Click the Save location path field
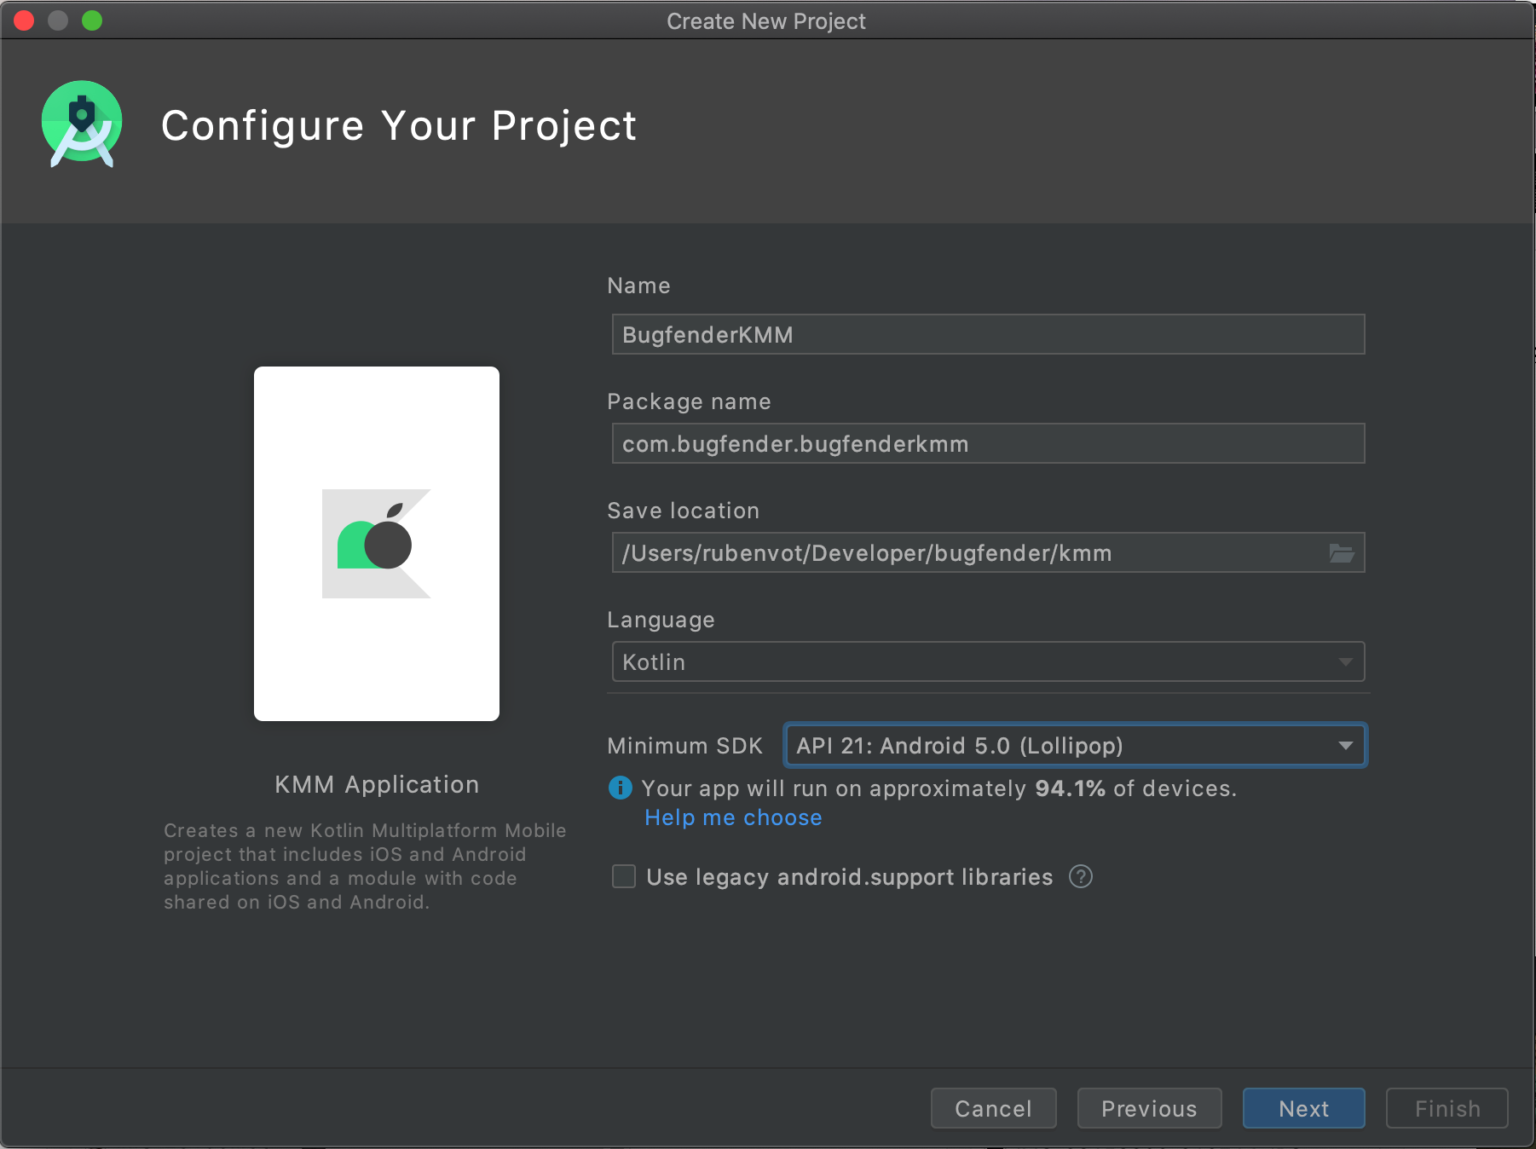This screenshot has width=1536, height=1149. coord(960,552)
